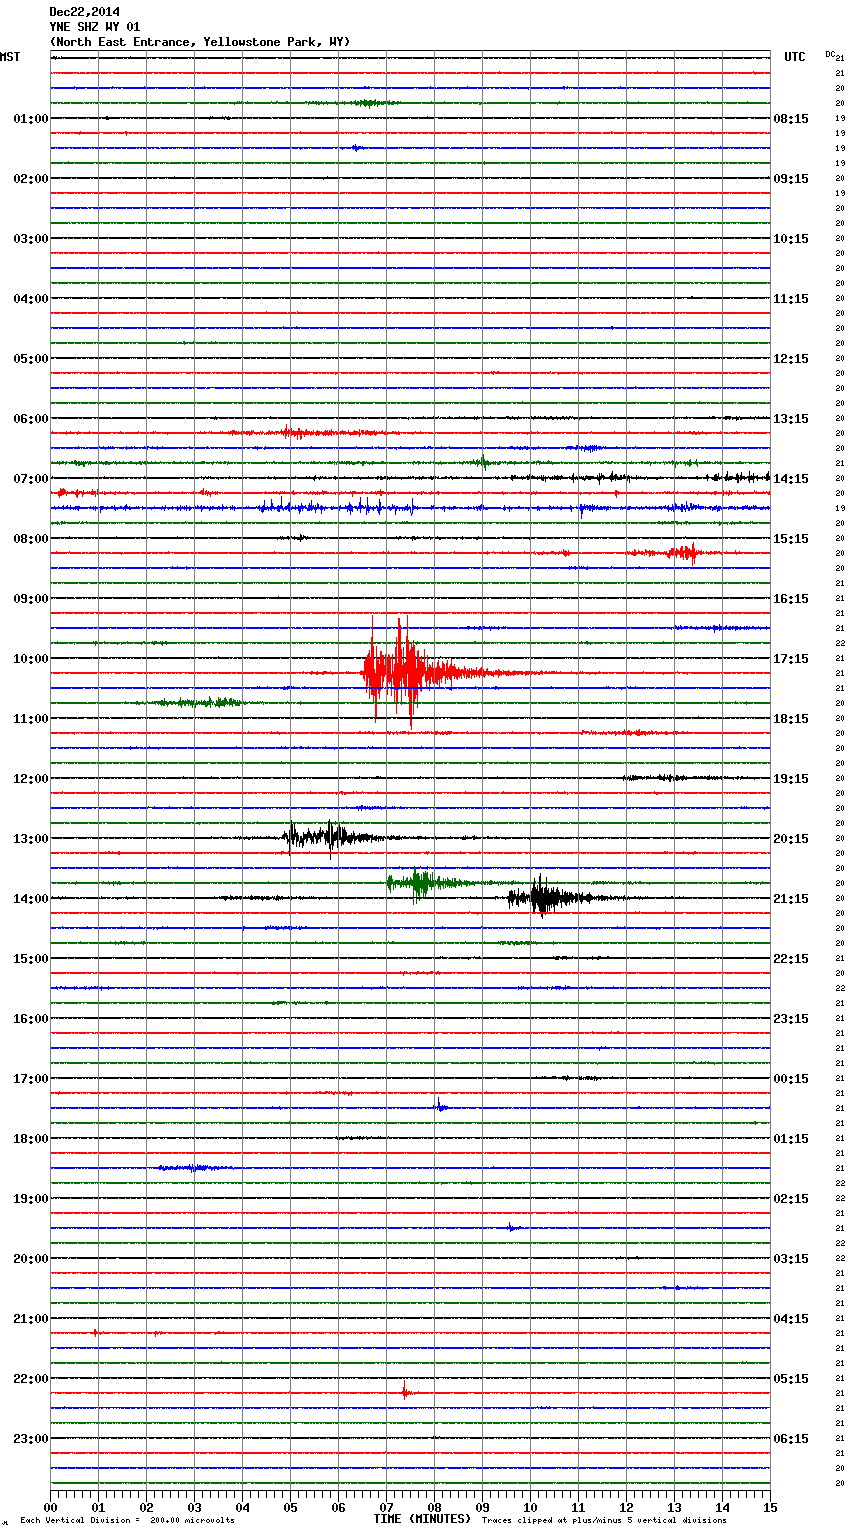Select the 20:00 MST time label
The image size is (850, 1534).
pos(31,1259)
